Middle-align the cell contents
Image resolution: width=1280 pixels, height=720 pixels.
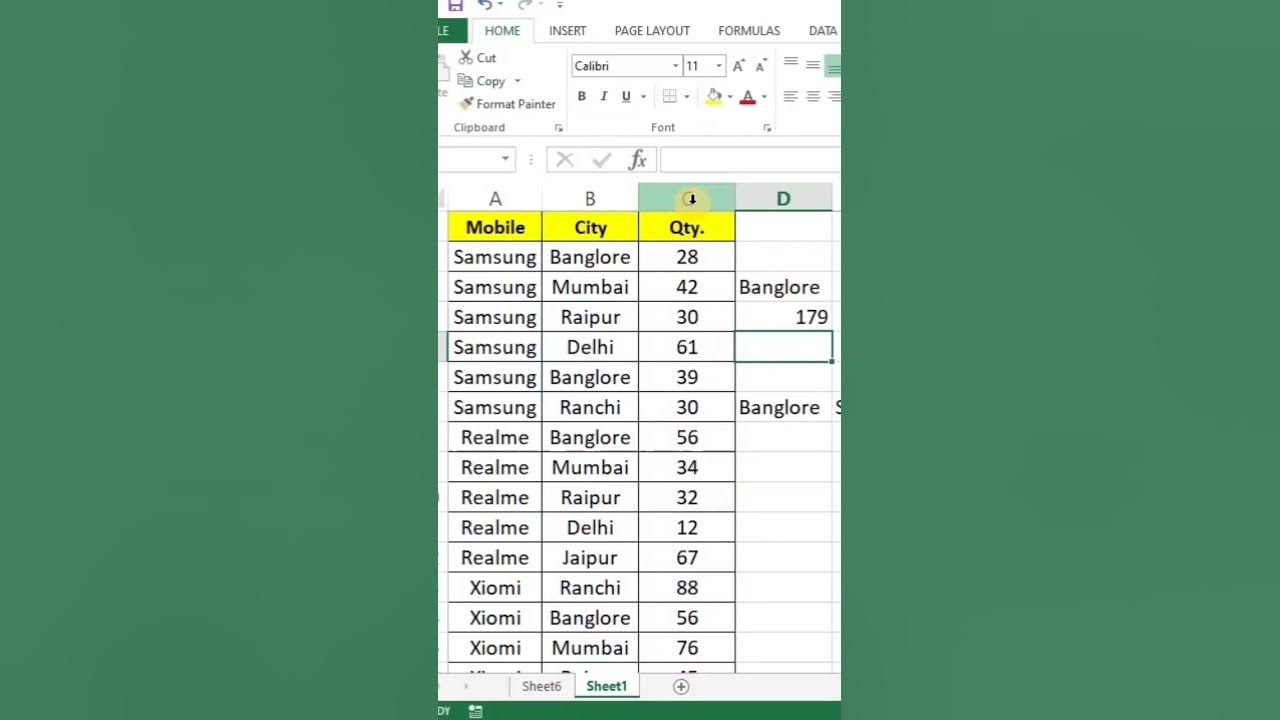click(x=813, y=64)
